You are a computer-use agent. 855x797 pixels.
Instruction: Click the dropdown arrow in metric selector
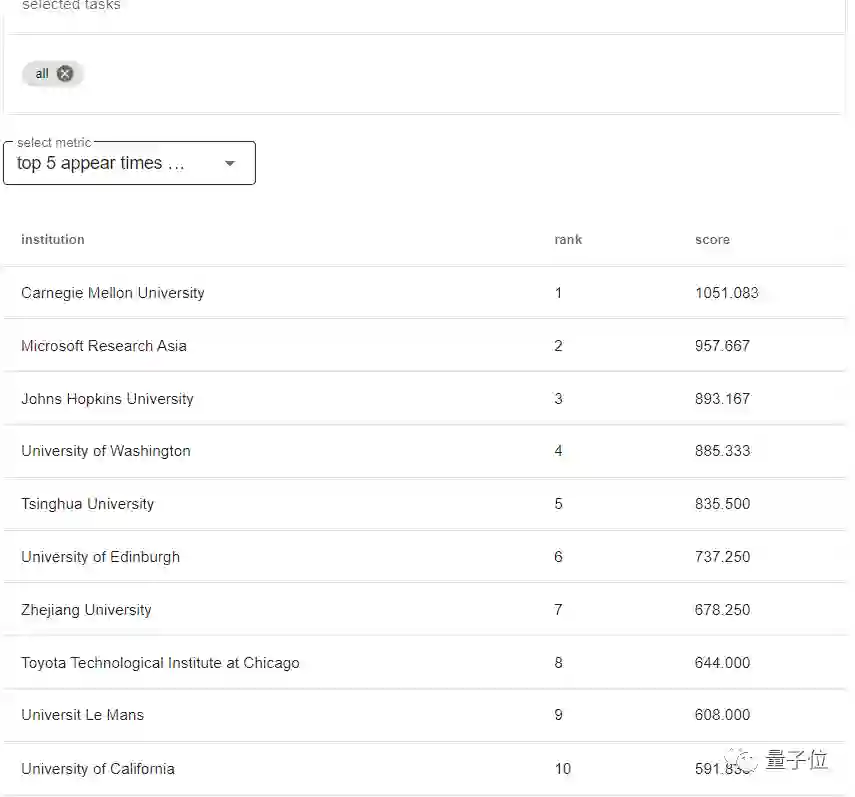click(x=230, y=163)
